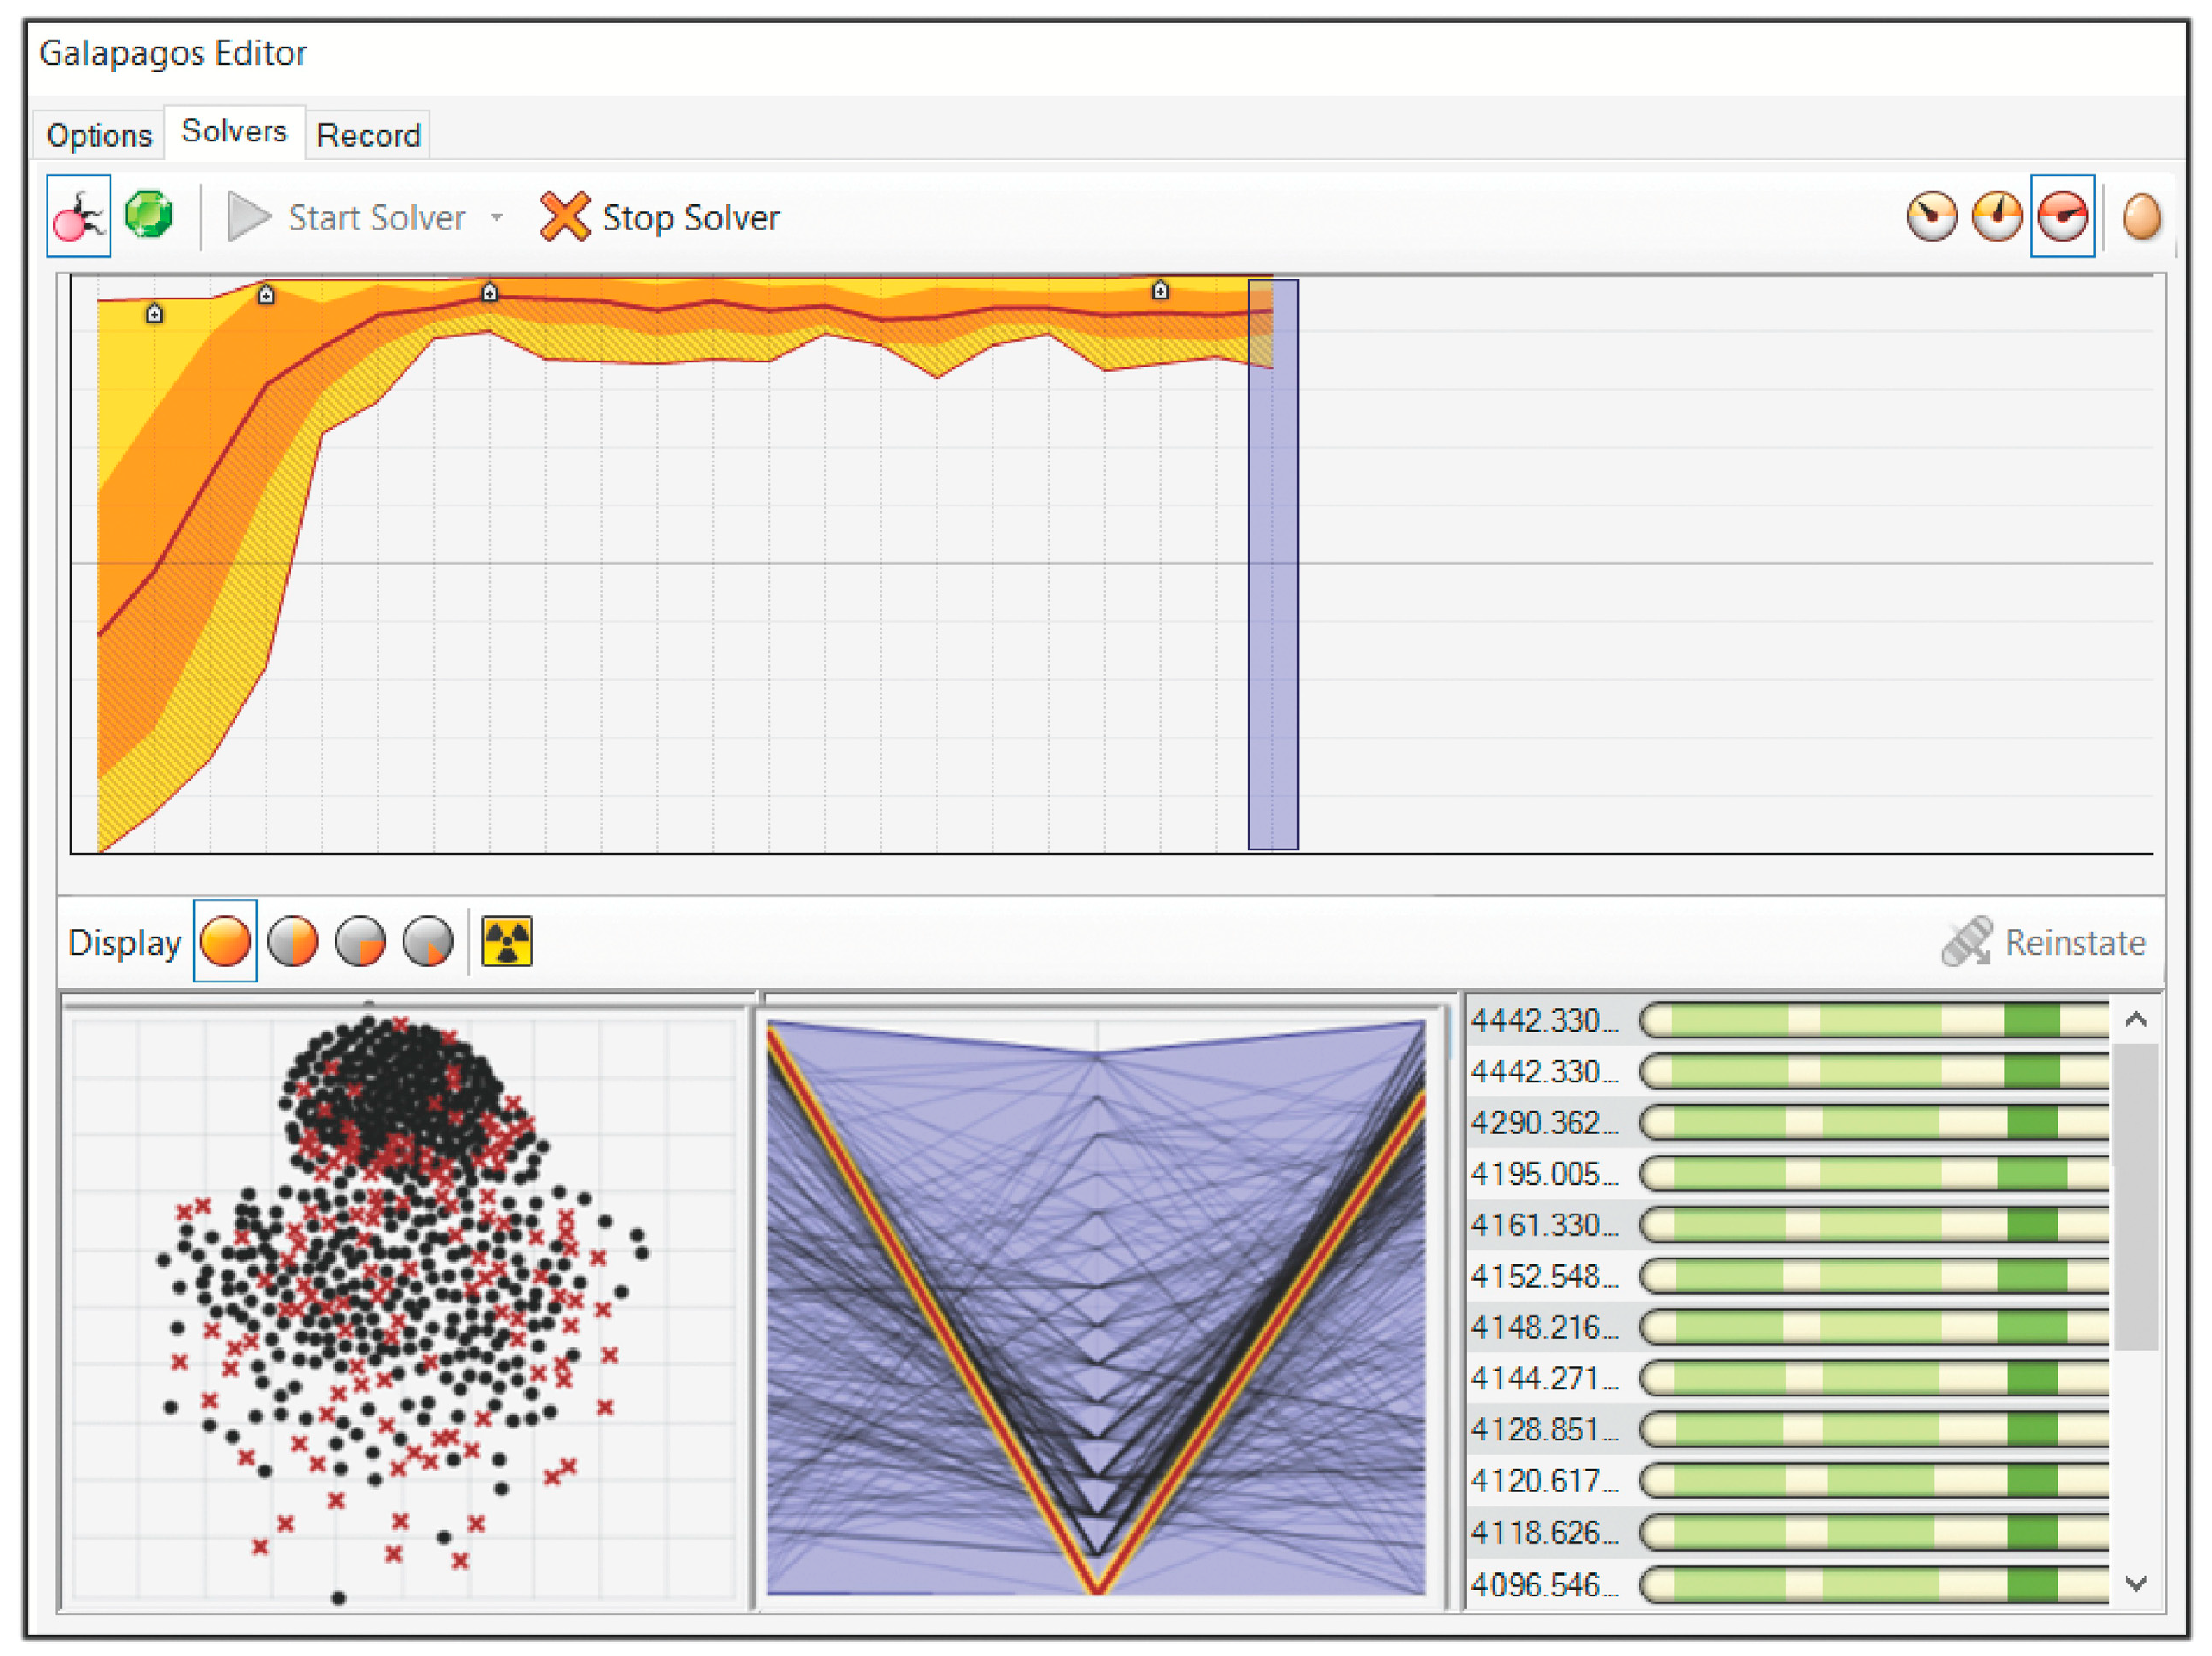The image size is (2212, 1656).
Task: Click the genome list scroll-up arrow
Action: click(2136, 1020)
